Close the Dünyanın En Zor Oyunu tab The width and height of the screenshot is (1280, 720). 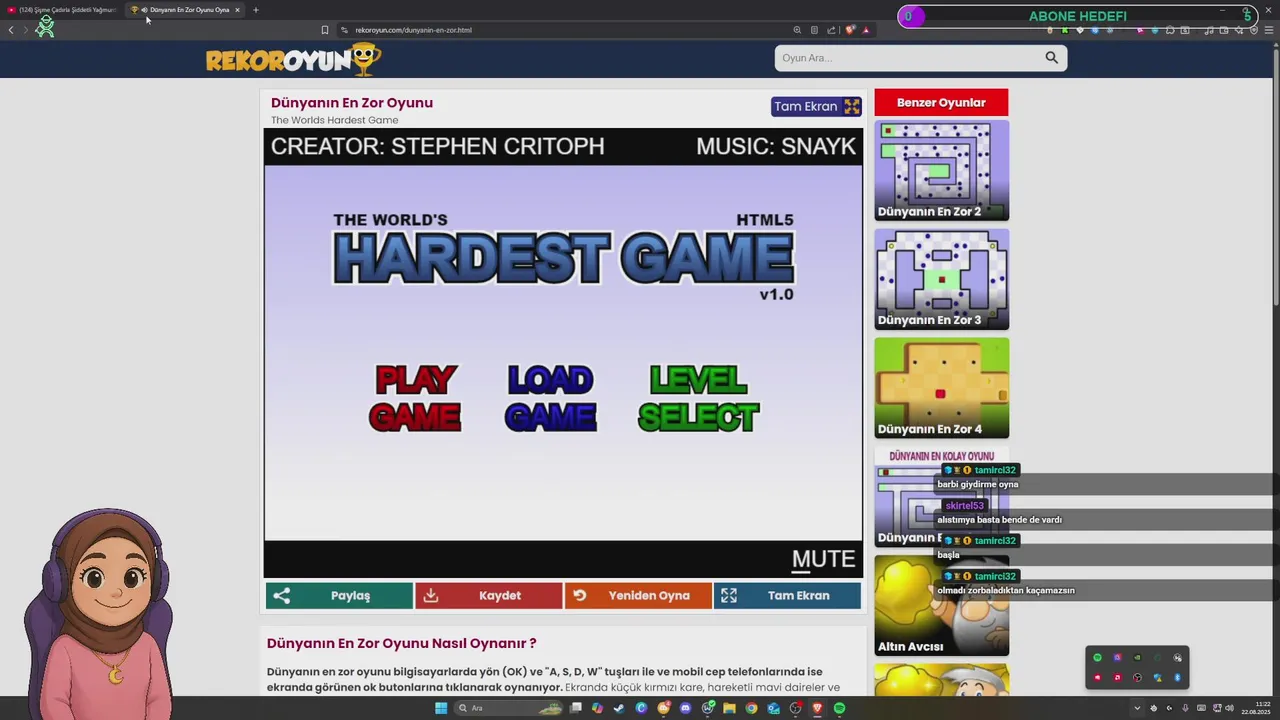click(237, 10)
